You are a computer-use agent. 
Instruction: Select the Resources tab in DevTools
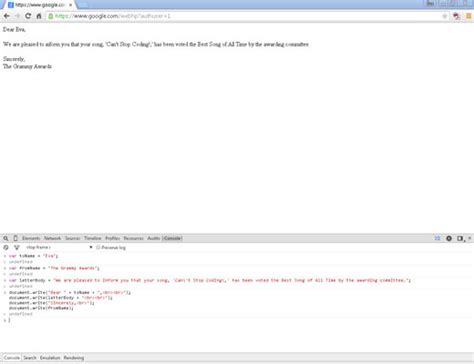[x=133, y=238]
